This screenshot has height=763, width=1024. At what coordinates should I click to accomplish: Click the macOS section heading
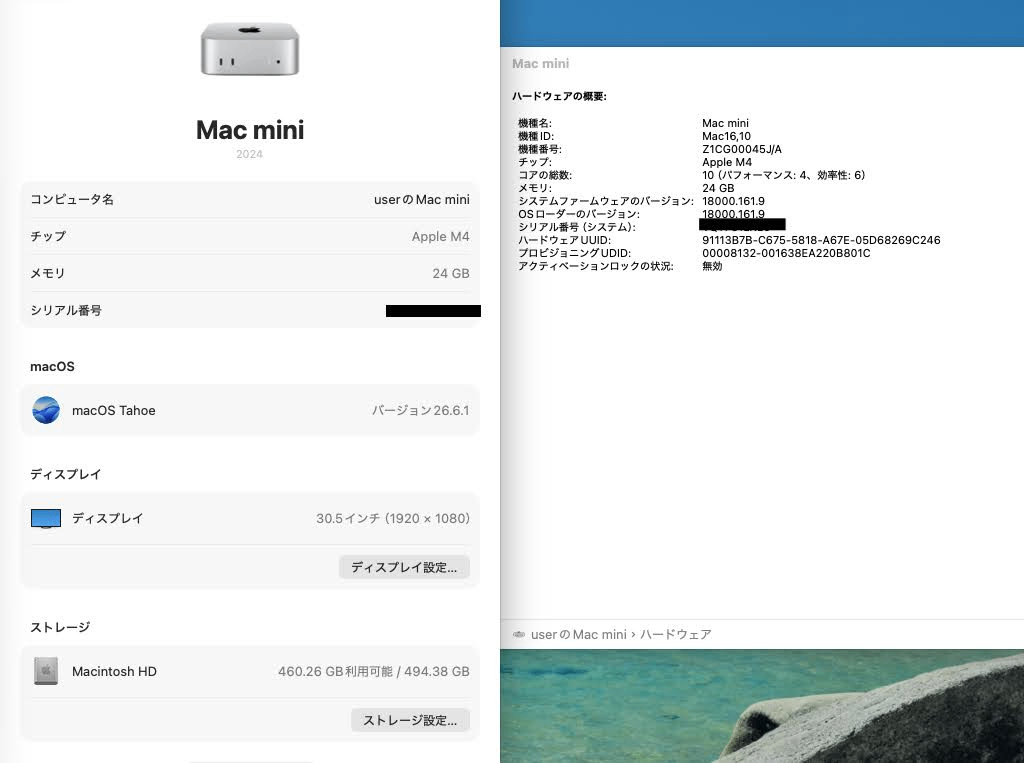coord(52,366)
